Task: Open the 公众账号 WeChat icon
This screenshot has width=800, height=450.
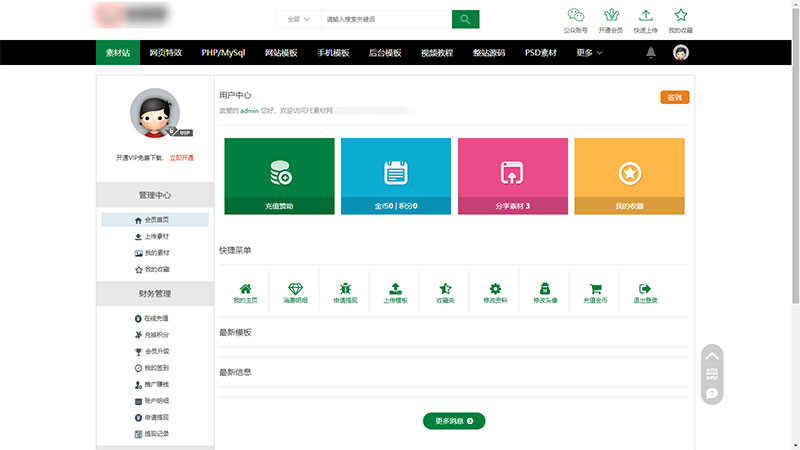Action: coord(576,21)
